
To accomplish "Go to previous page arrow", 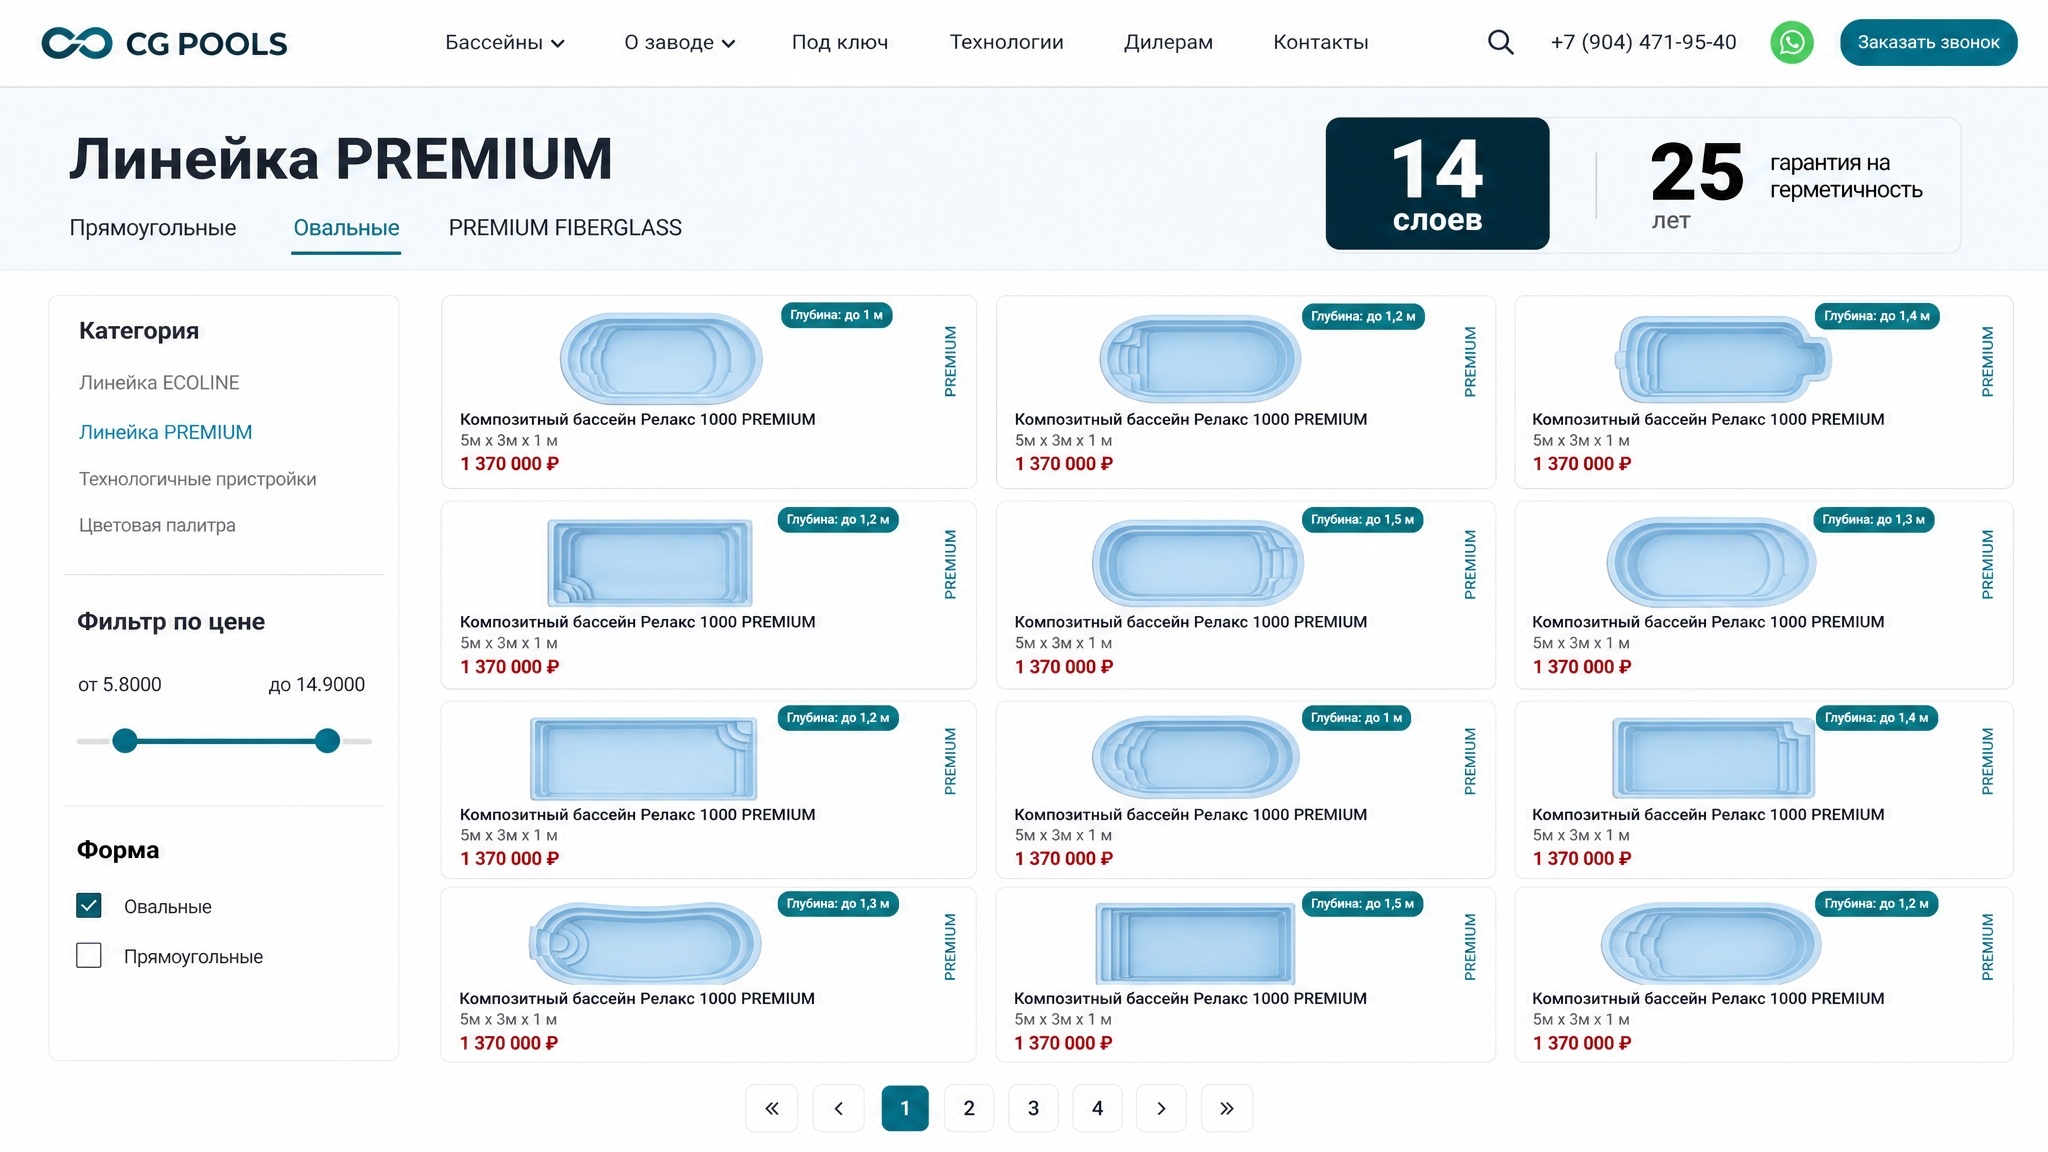I will coord(838,1108).
